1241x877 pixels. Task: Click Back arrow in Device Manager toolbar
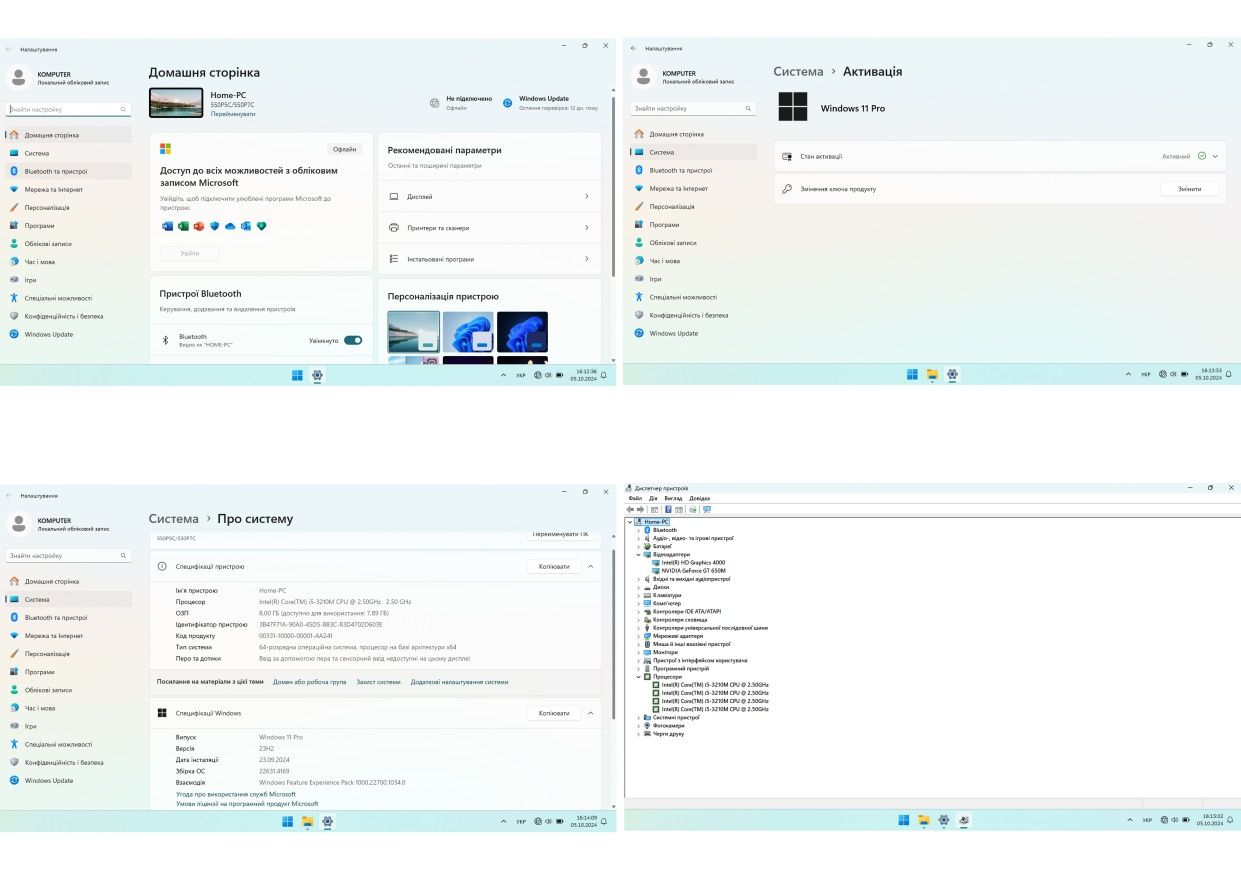(631, 509)
